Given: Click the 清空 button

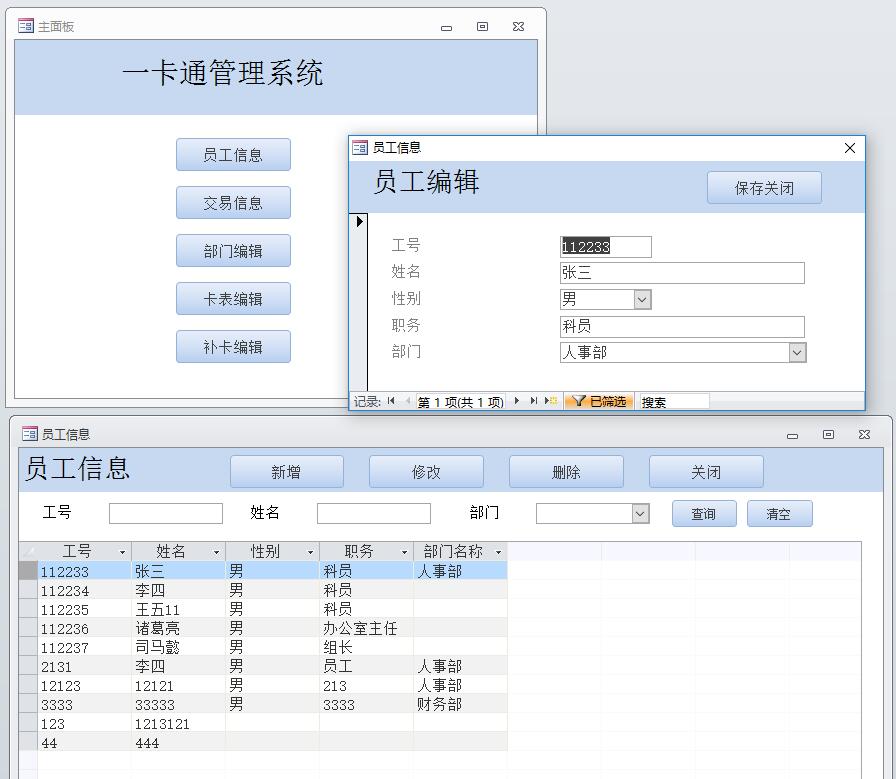Looking at the screenshot, I should tap(779, 513).
